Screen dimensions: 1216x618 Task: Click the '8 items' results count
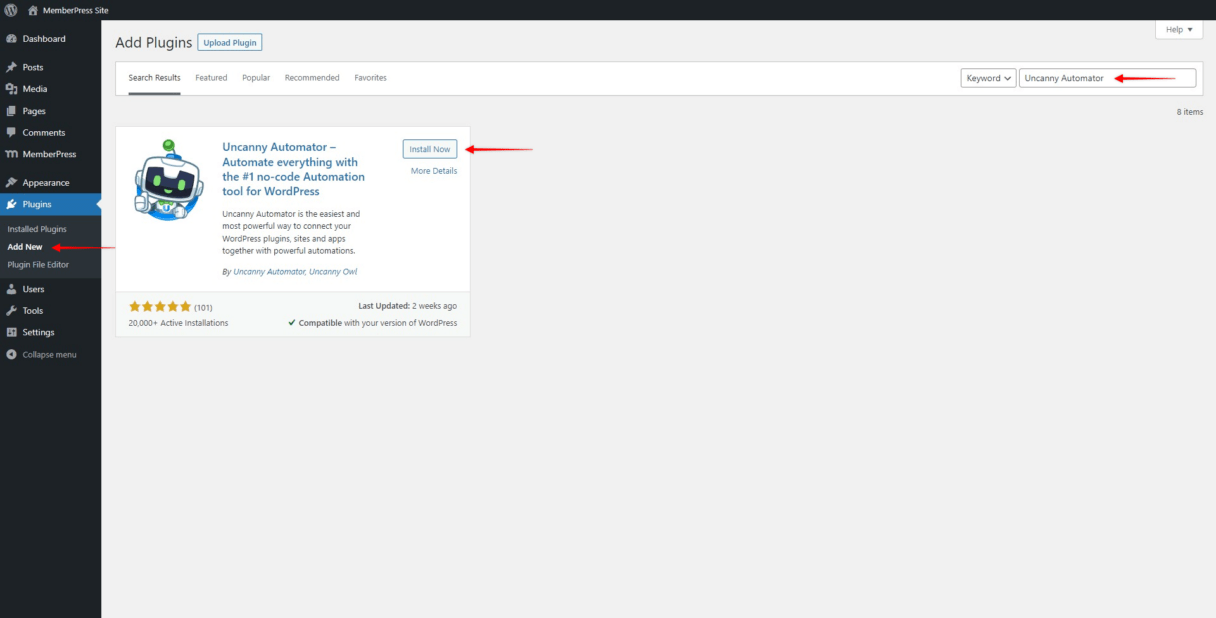tap(1190, 112)
